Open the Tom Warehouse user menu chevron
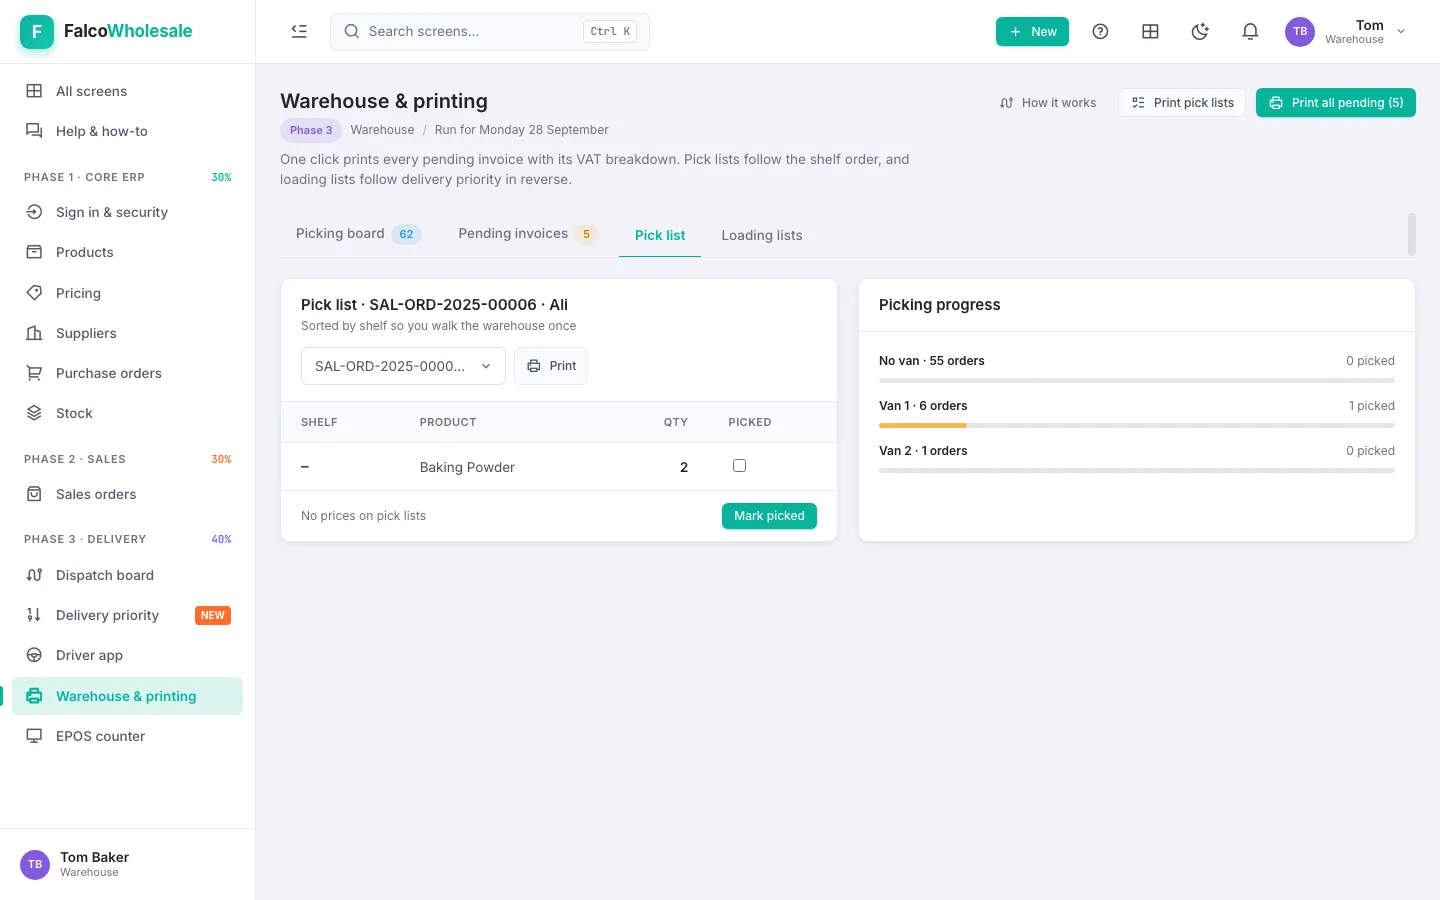The image size is (1440, 900). [x=1401, y=31]
